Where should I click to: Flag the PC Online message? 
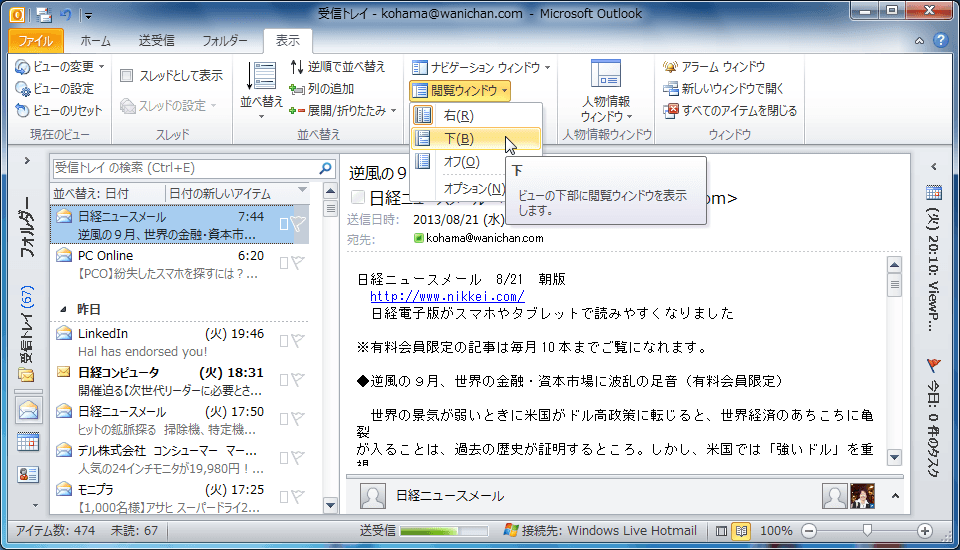(x=298, y=263)
